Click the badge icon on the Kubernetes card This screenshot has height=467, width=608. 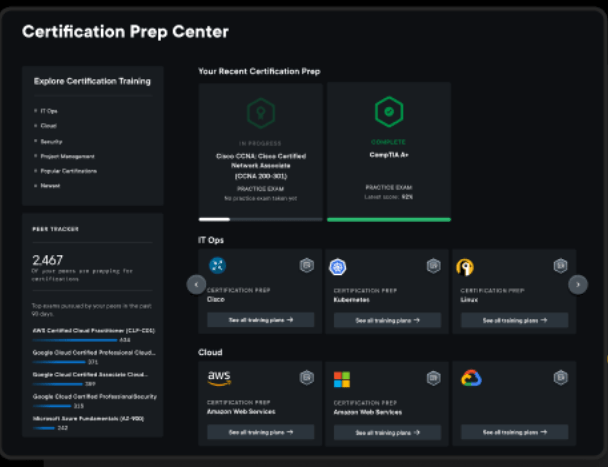click(434, 266)
